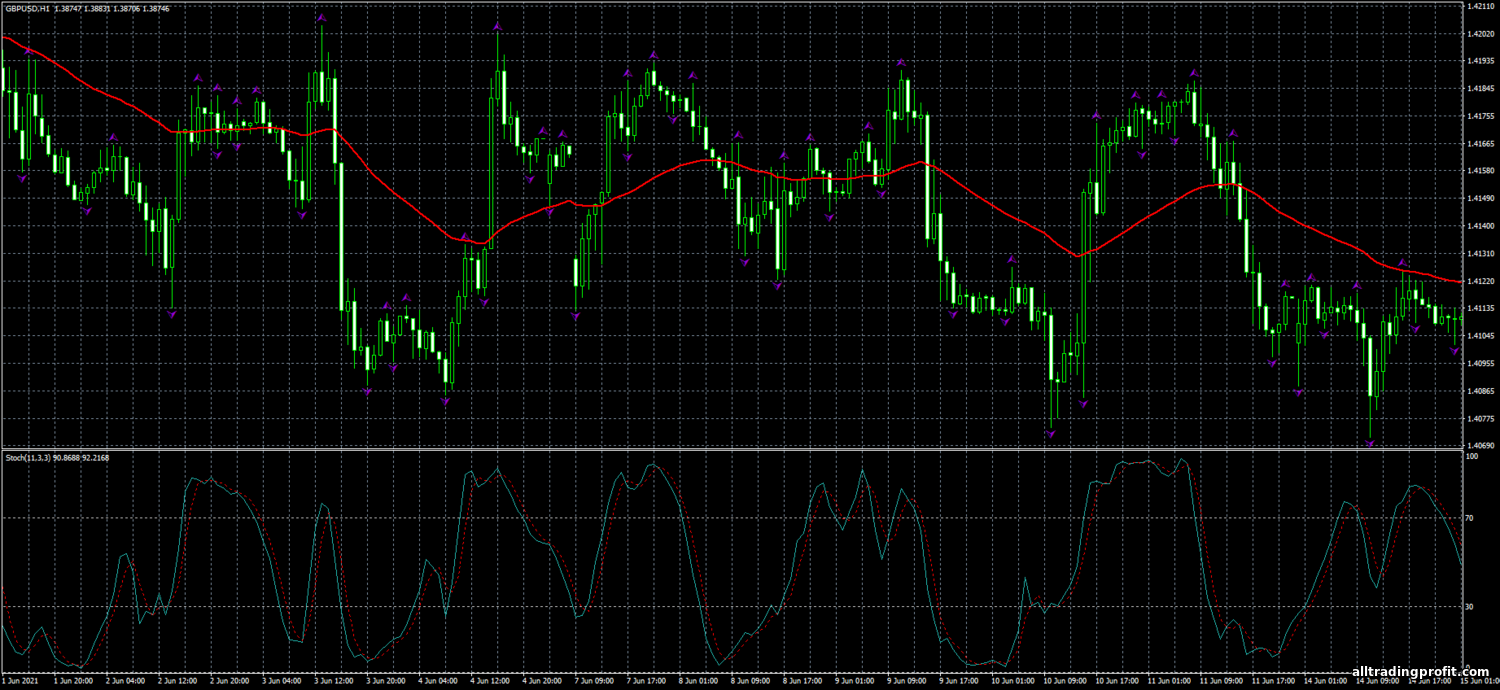Click the 1.41400 price scale label
Image resolution: width=1500 pixels, height=690 pixels.
coord(1481,226)
